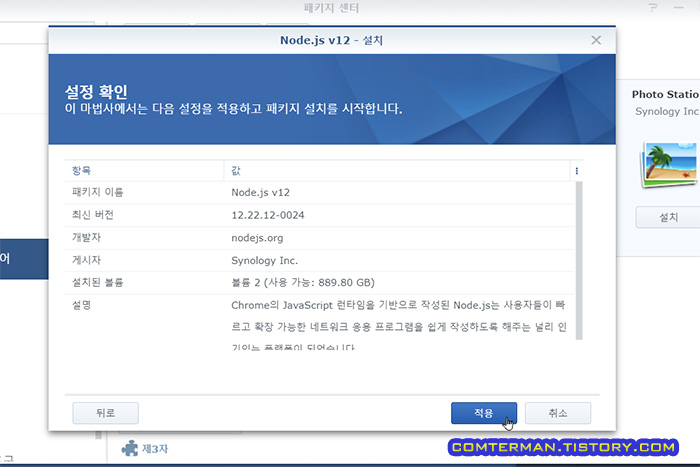Screen dimensions: 700x467
Task: Select the 게시자 row label
Action: [86, 260]
